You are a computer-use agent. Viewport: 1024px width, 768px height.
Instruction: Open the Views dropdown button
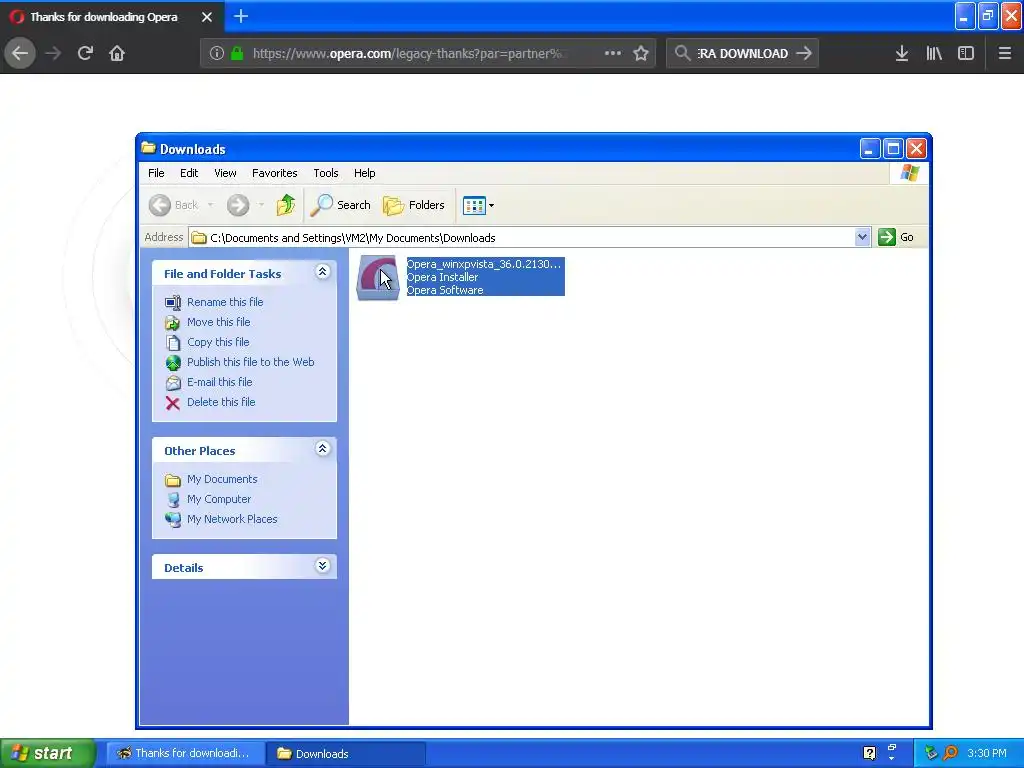[x=479, y=205]
